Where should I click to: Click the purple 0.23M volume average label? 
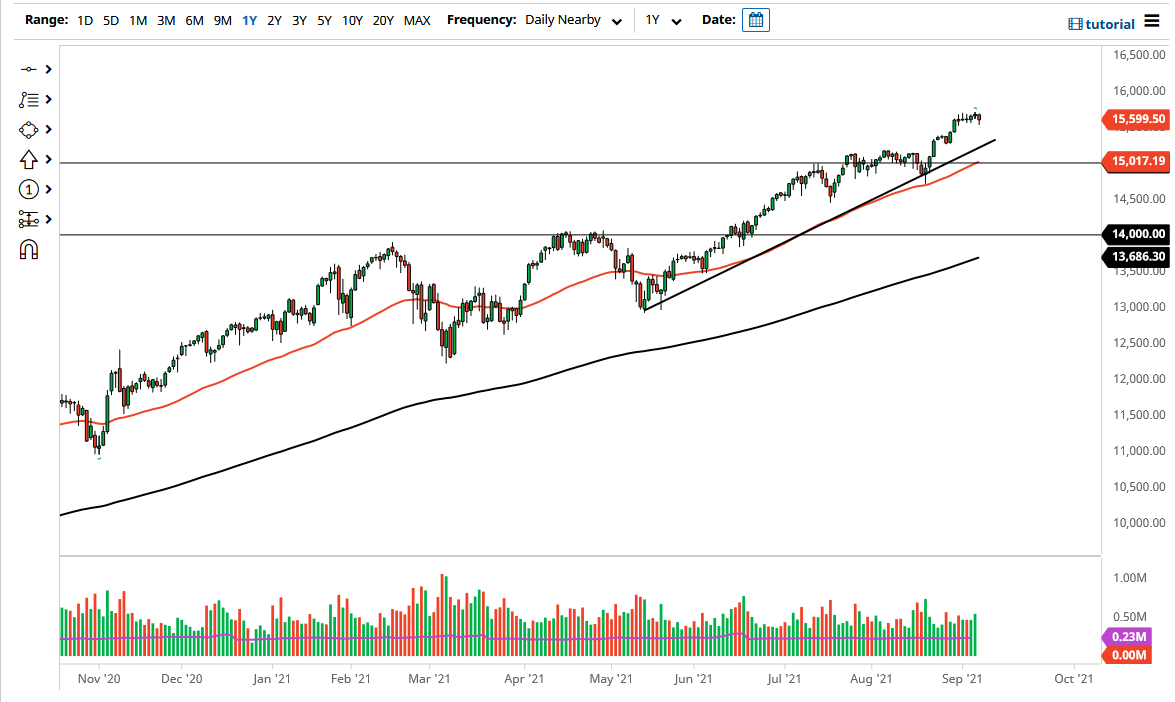[1128, 637]
